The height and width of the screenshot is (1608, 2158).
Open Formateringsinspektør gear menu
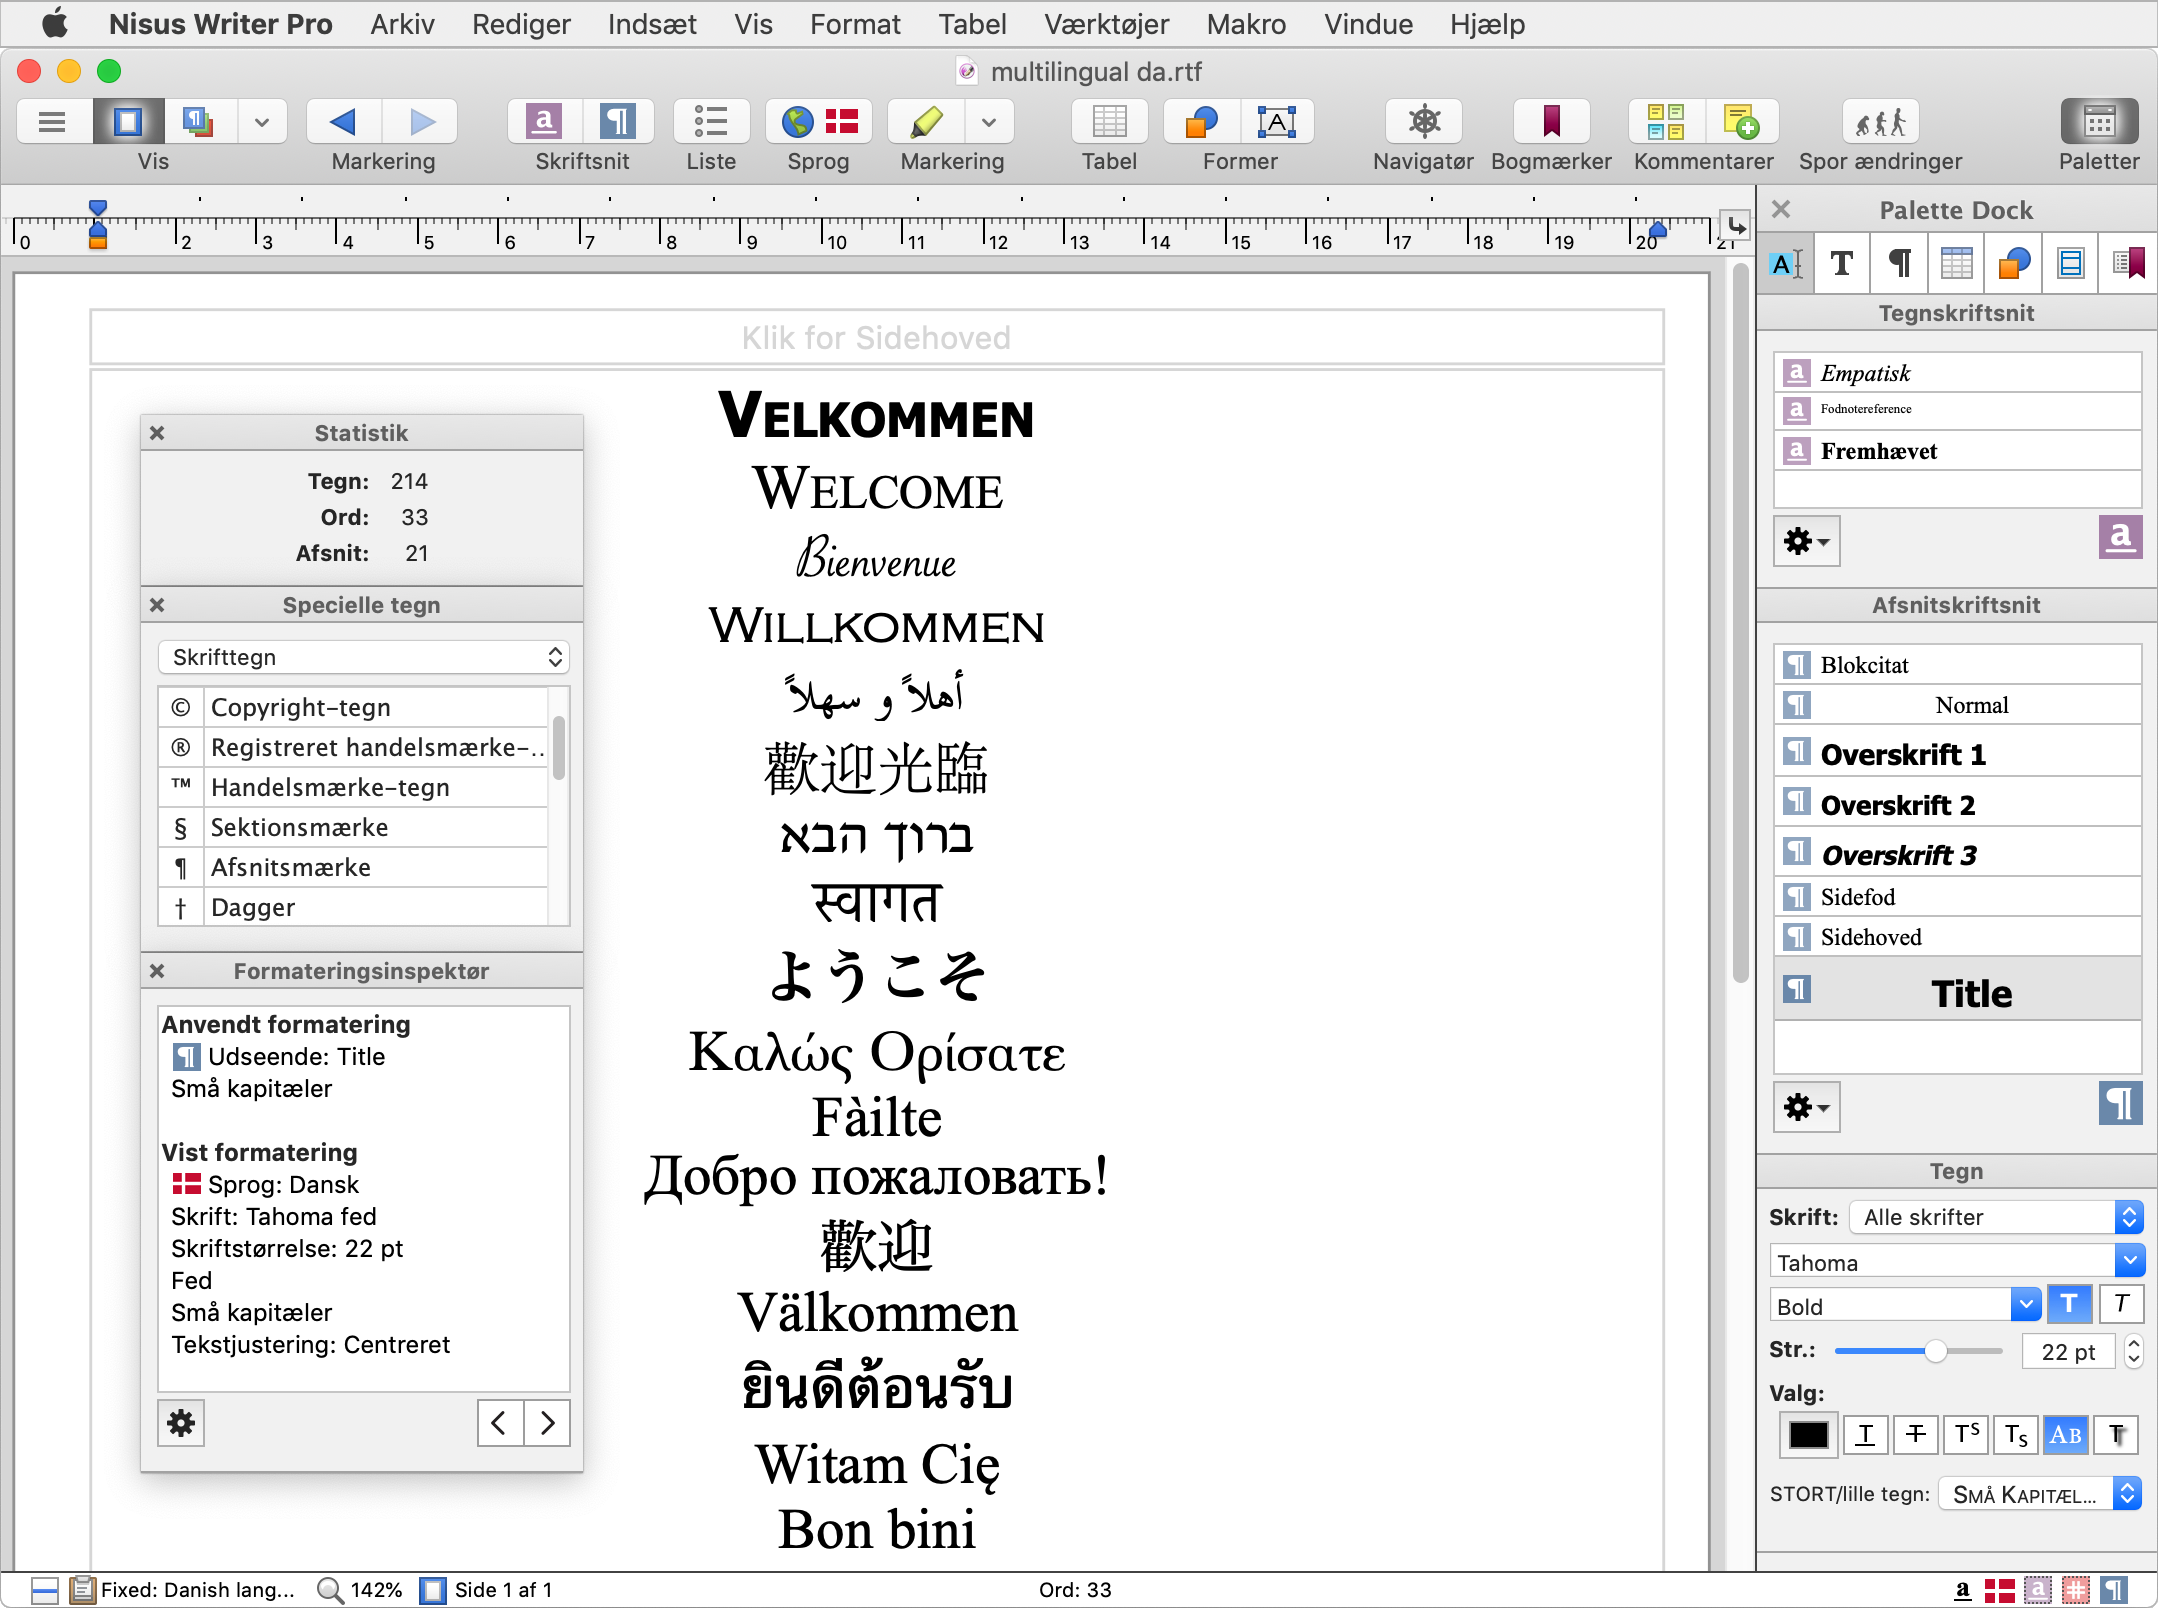click(181, 1423)
